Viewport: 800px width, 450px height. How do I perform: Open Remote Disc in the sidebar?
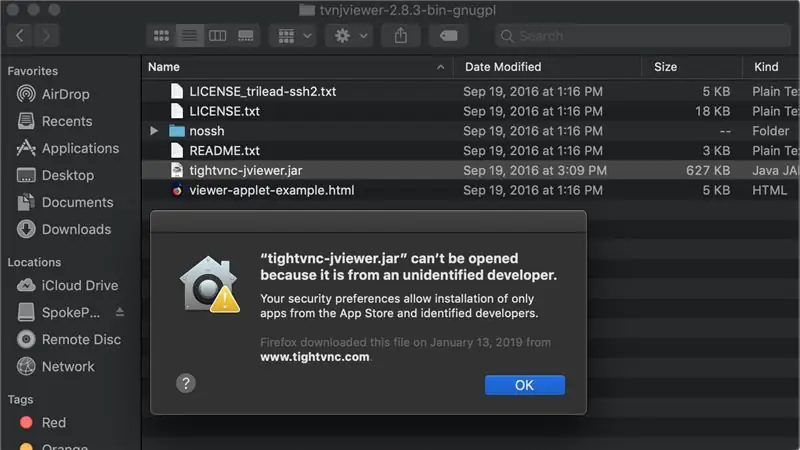[x=69, y=339]
